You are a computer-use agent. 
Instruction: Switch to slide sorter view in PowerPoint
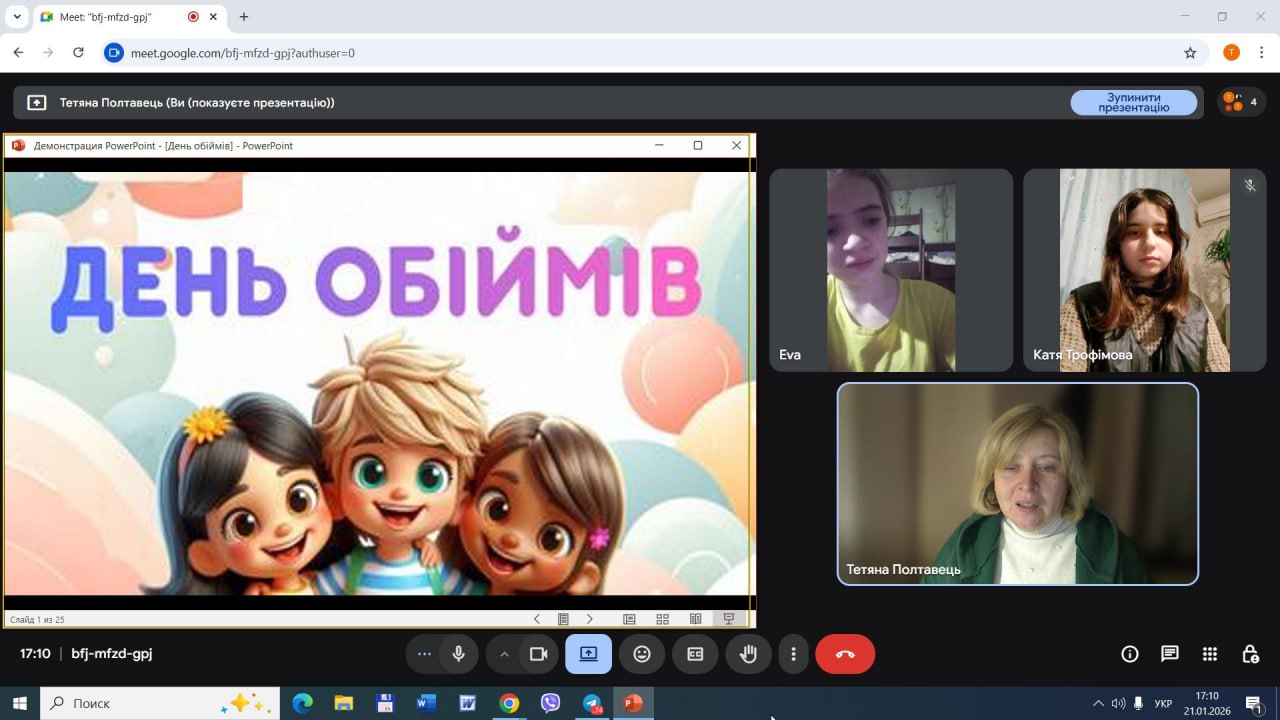click(x=662, y=619)
